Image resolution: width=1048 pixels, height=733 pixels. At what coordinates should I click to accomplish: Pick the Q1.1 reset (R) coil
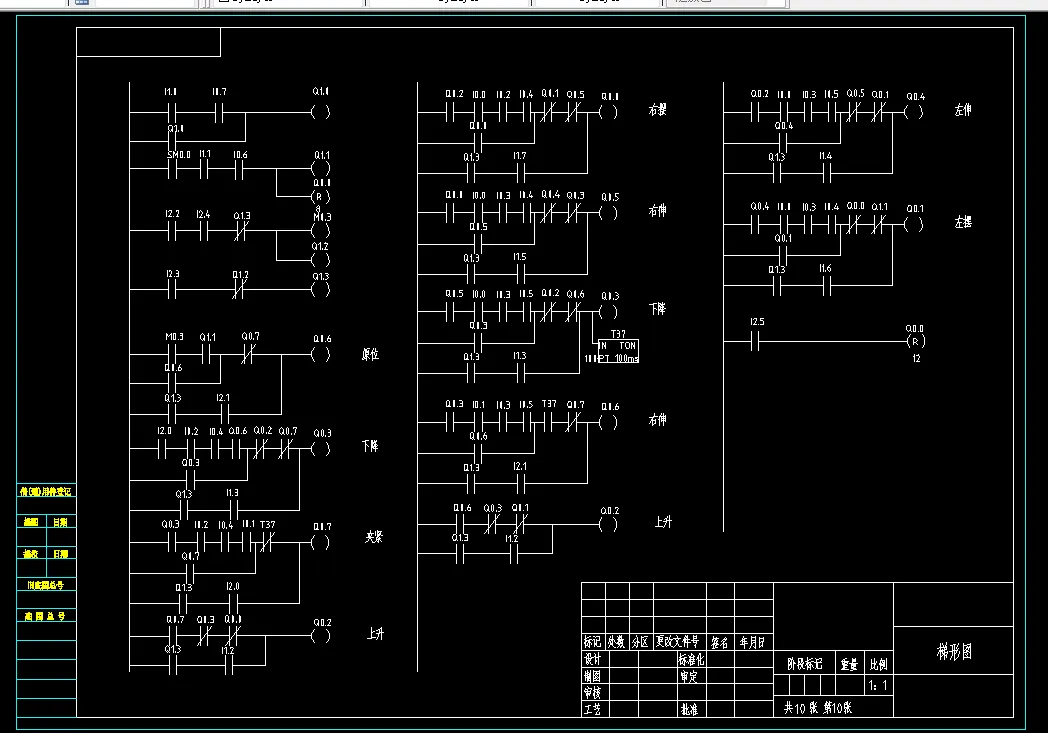321,196
